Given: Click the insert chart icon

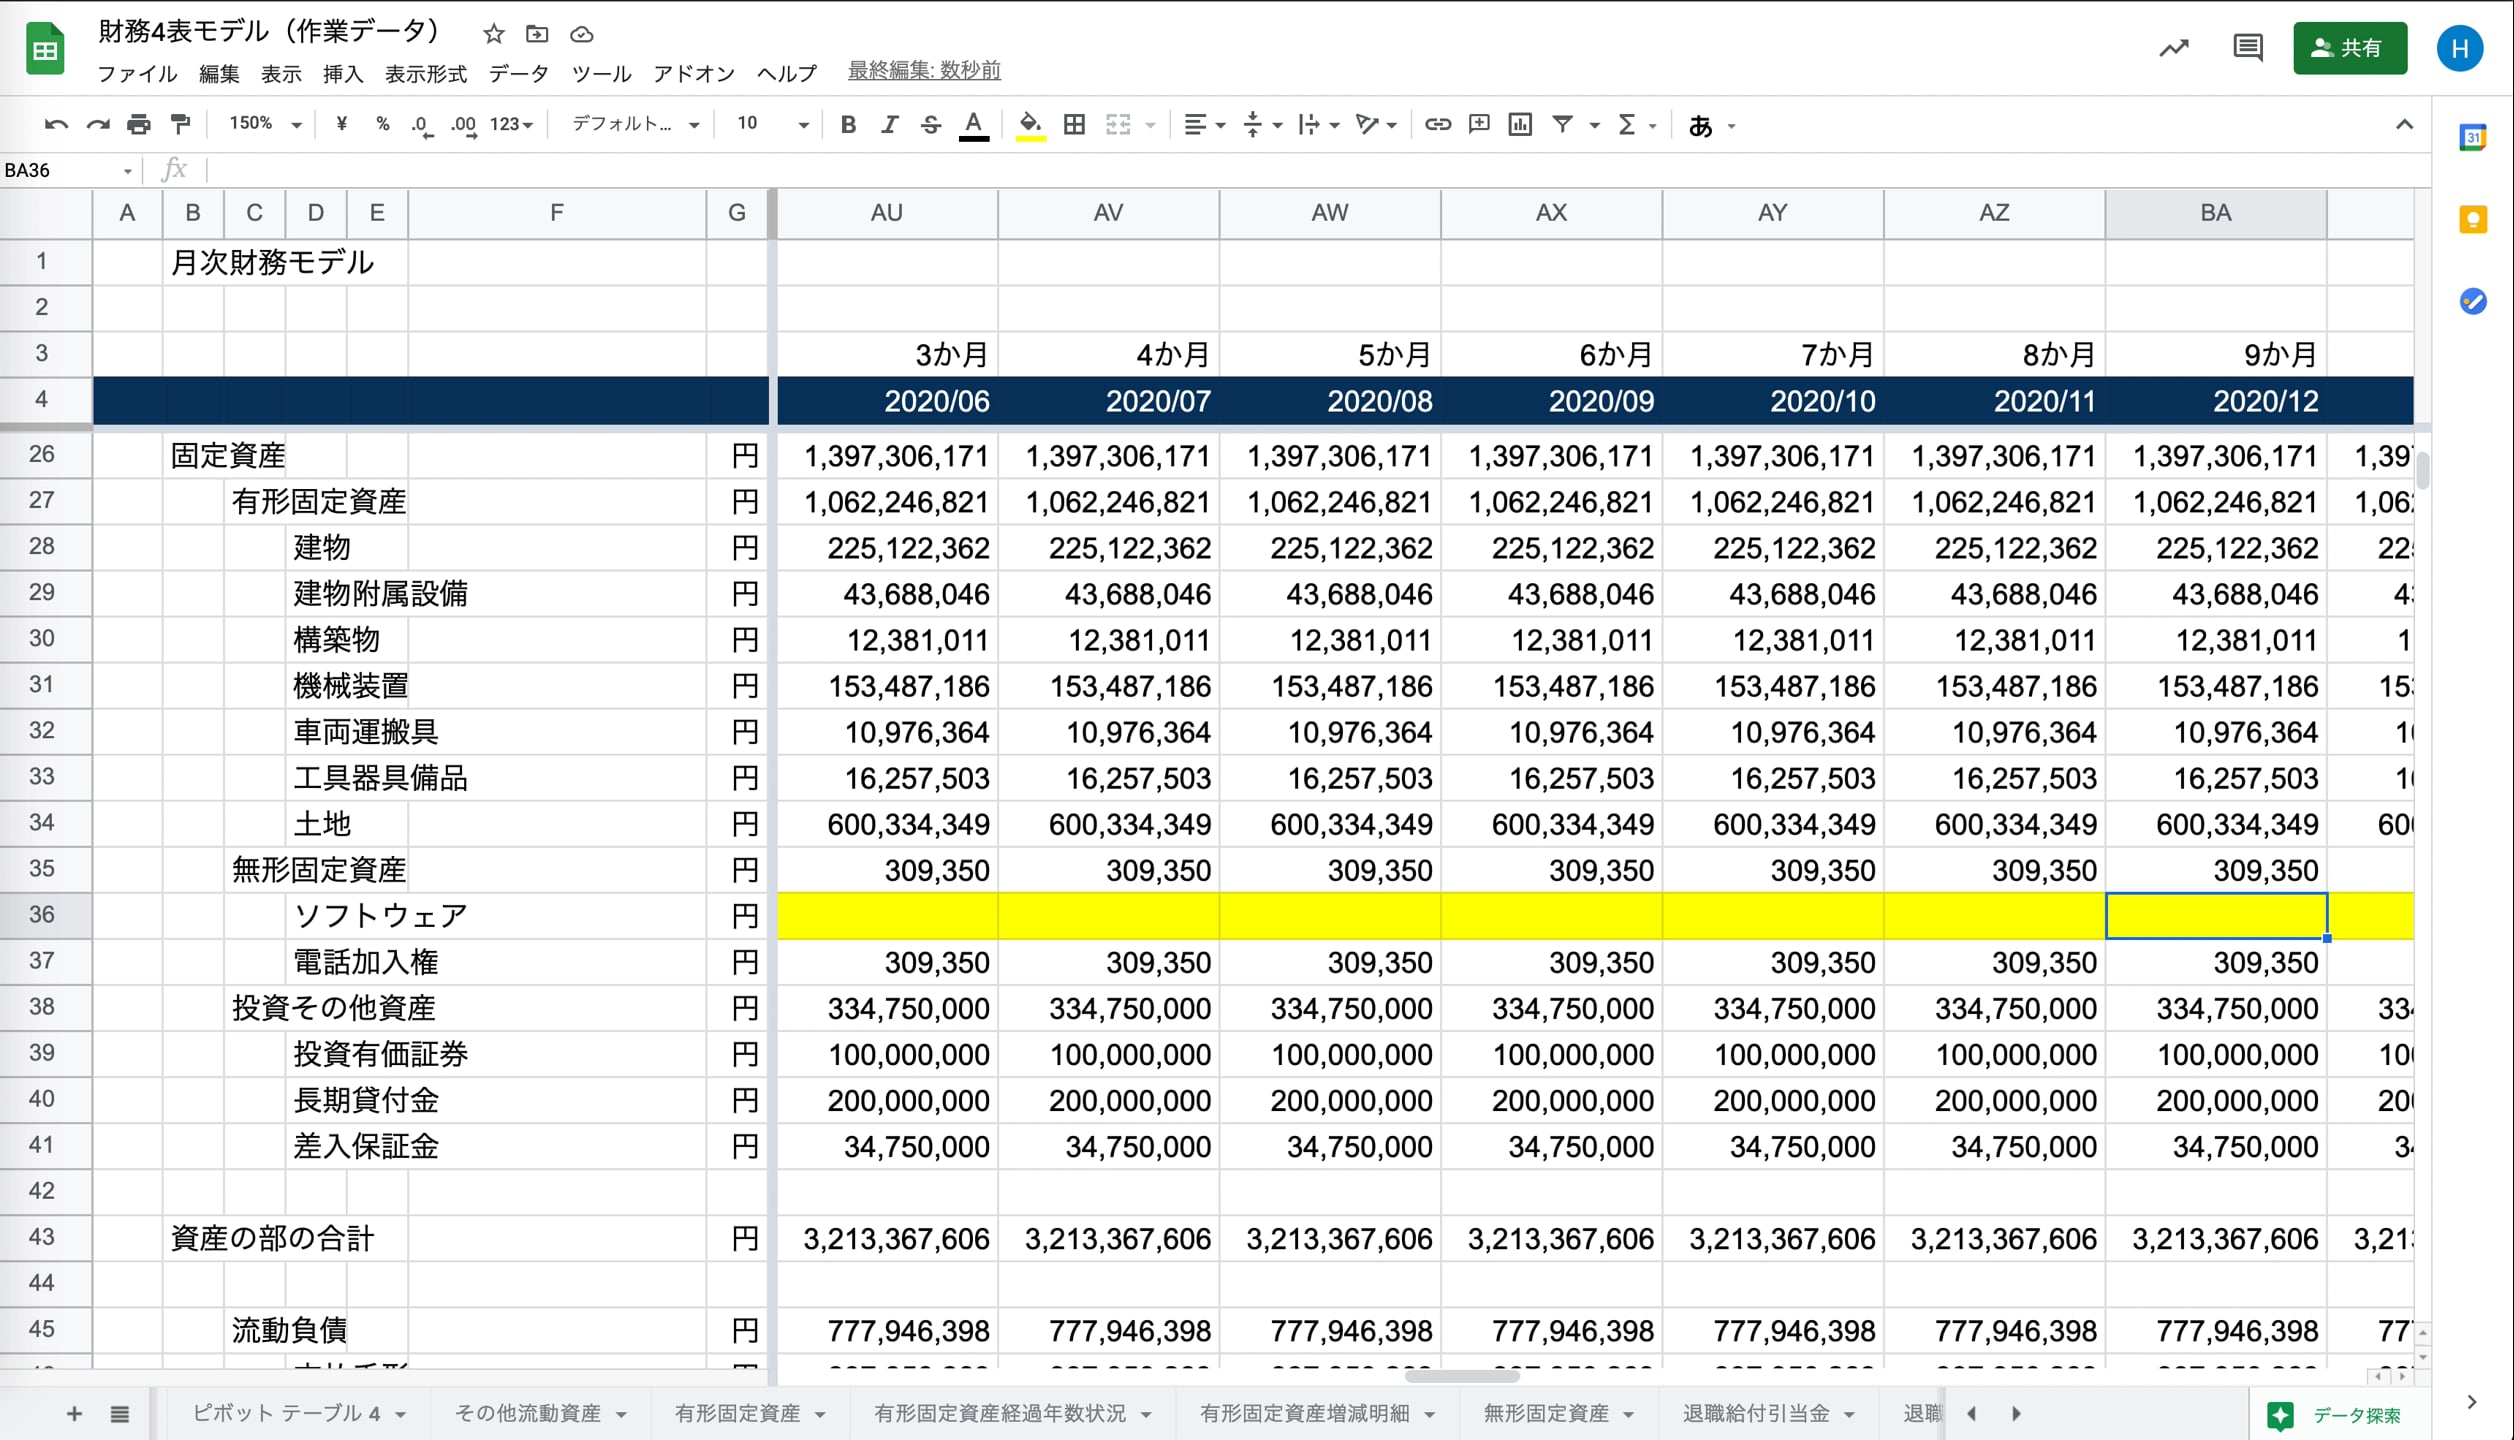Looking at the screenshot, I should (1520, 125).
